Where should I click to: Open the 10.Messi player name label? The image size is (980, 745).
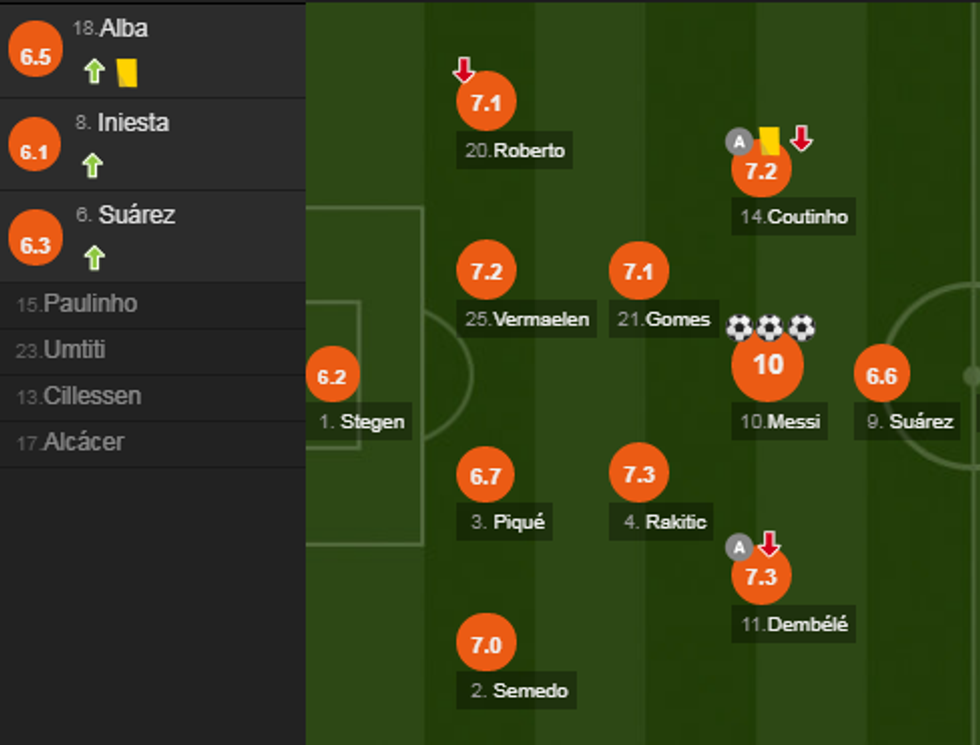pyautogui.click(x=780, y=421)
